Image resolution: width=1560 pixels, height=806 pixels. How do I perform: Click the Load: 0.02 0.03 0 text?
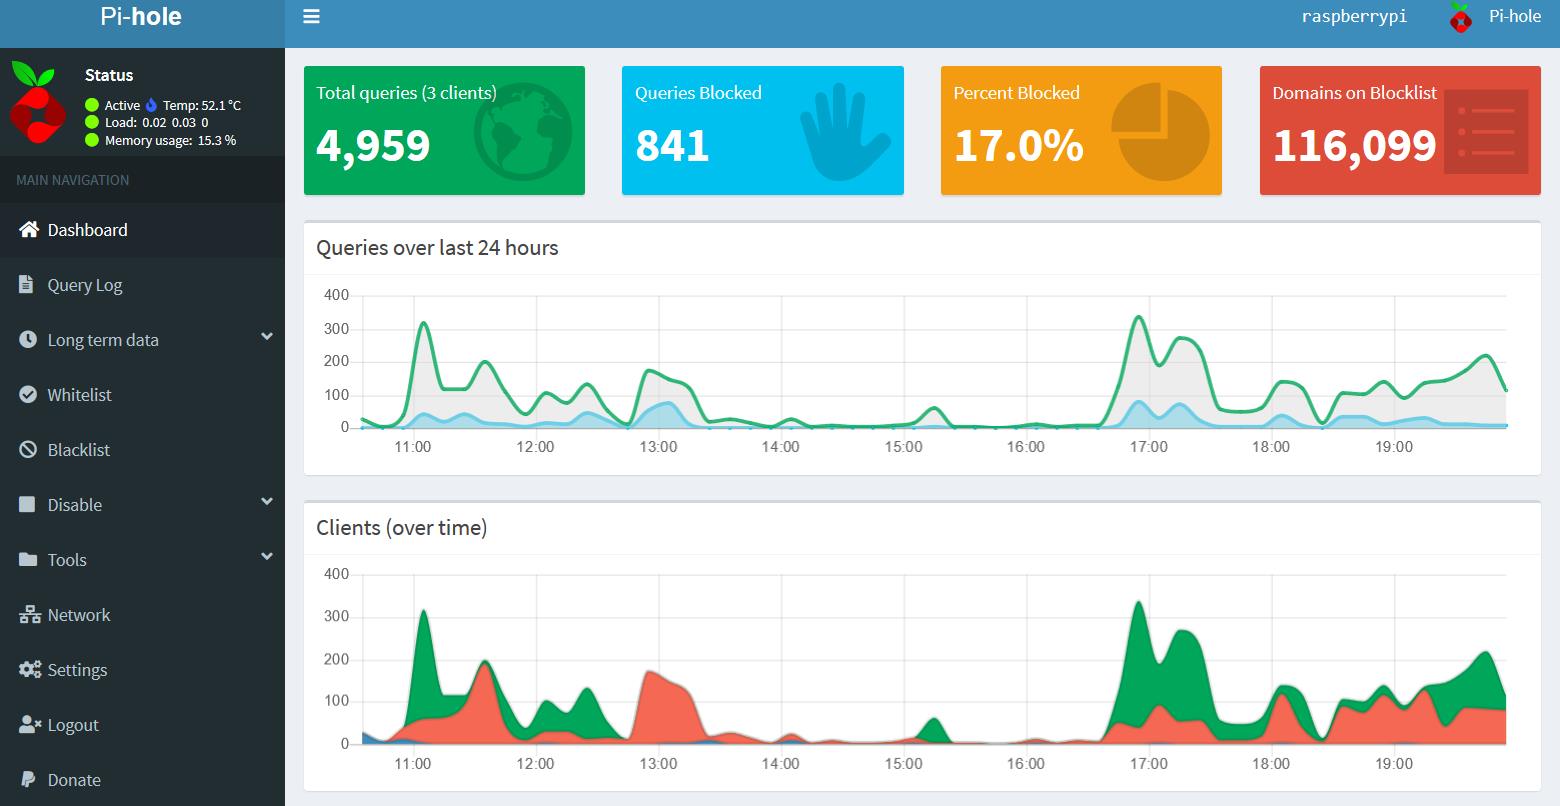(x=156, y=123)
